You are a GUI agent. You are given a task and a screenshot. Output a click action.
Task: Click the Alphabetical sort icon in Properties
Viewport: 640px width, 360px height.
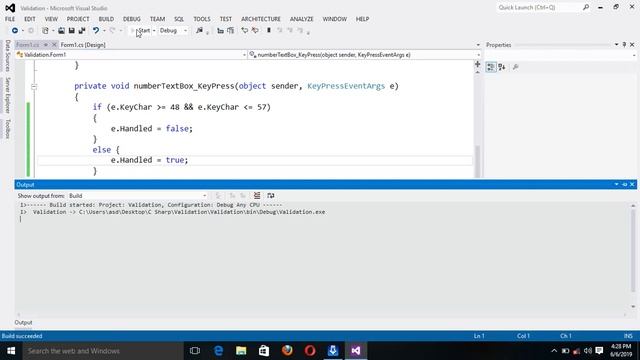coord(502,67)
